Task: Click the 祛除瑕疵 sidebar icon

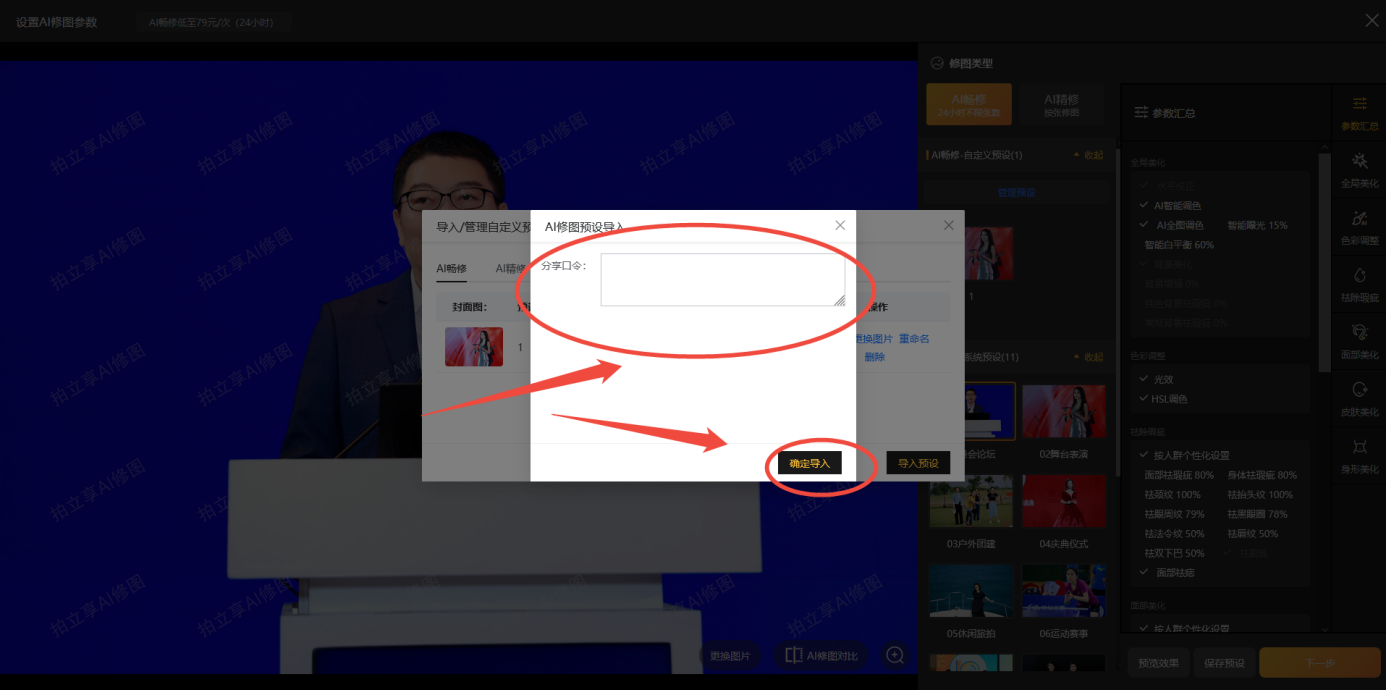Action: (x=1359, y=284)
